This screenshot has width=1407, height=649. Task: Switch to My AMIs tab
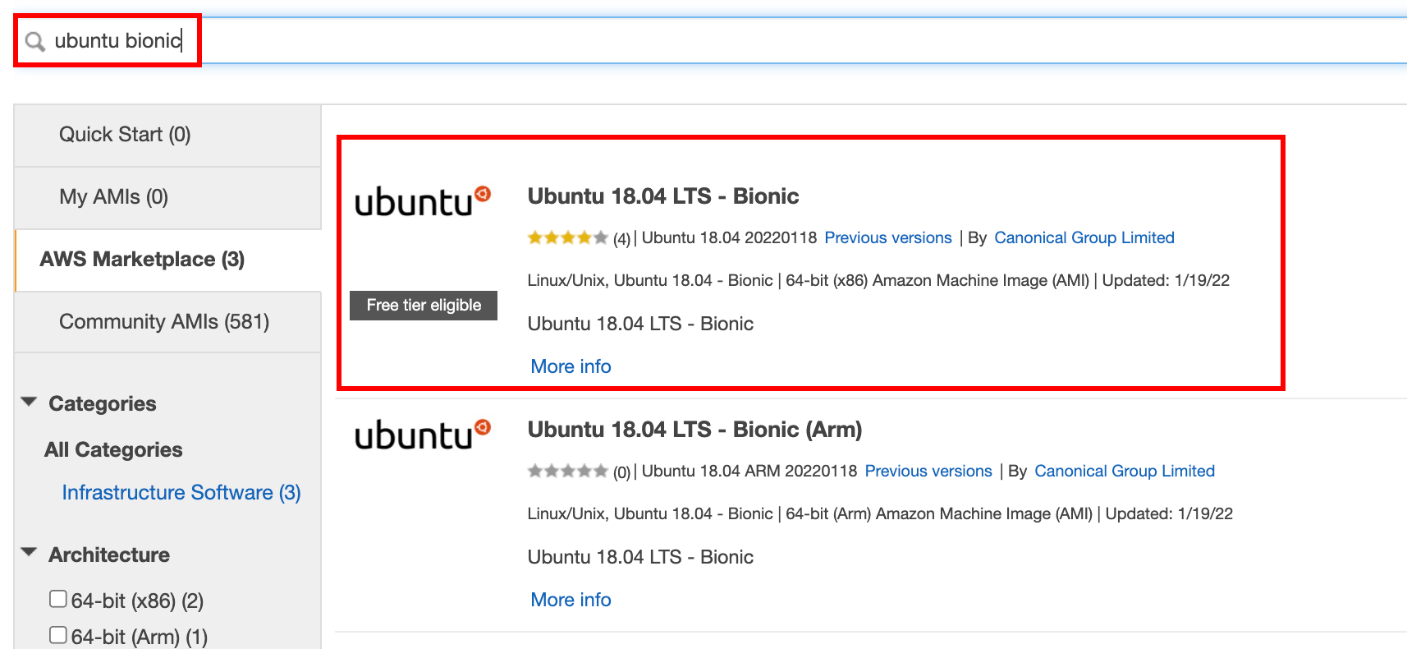114,197
